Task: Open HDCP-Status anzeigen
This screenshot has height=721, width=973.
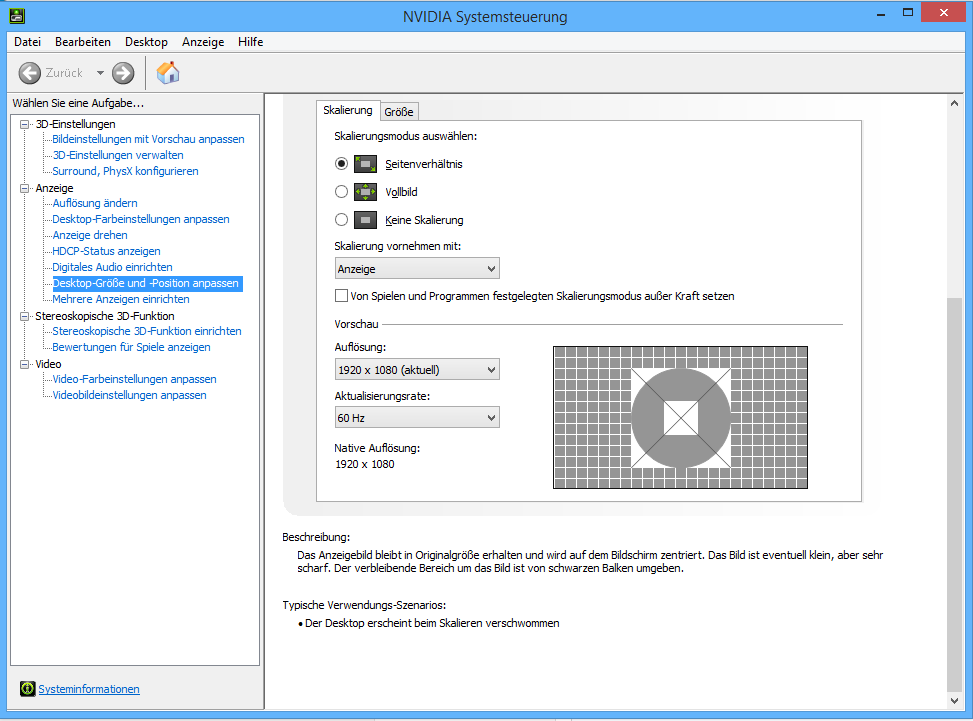Action: 106,251
